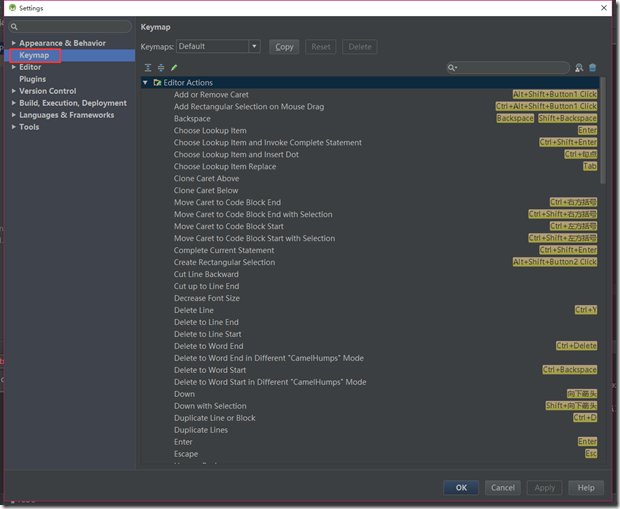Image resolution: width=620 pixels, height=509 pixels.
Task: Select Keymap in the settings sidebar
Action: 34,55
